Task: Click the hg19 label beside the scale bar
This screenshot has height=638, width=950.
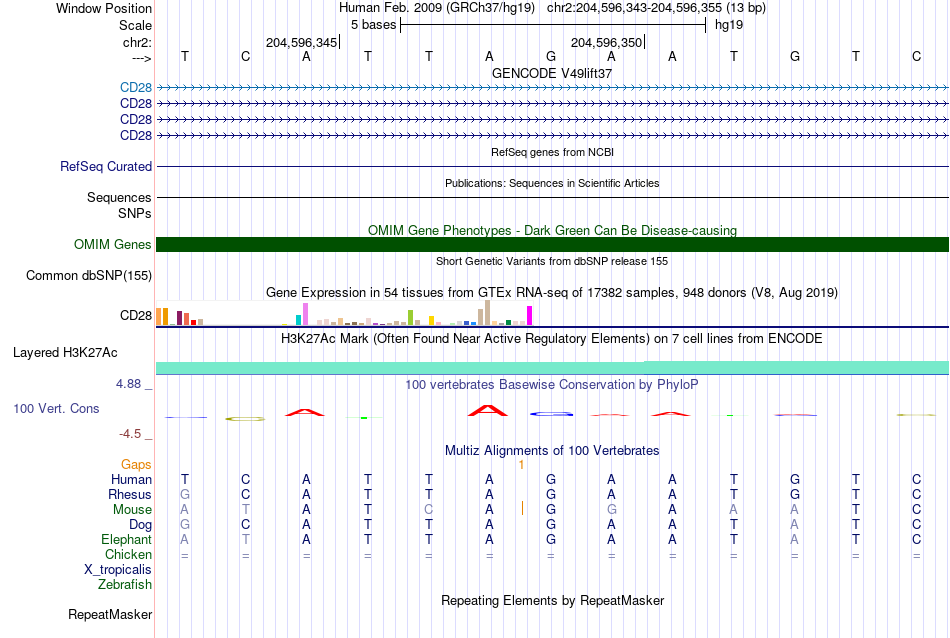Action: pyautogui.click(x=729, y=25)
